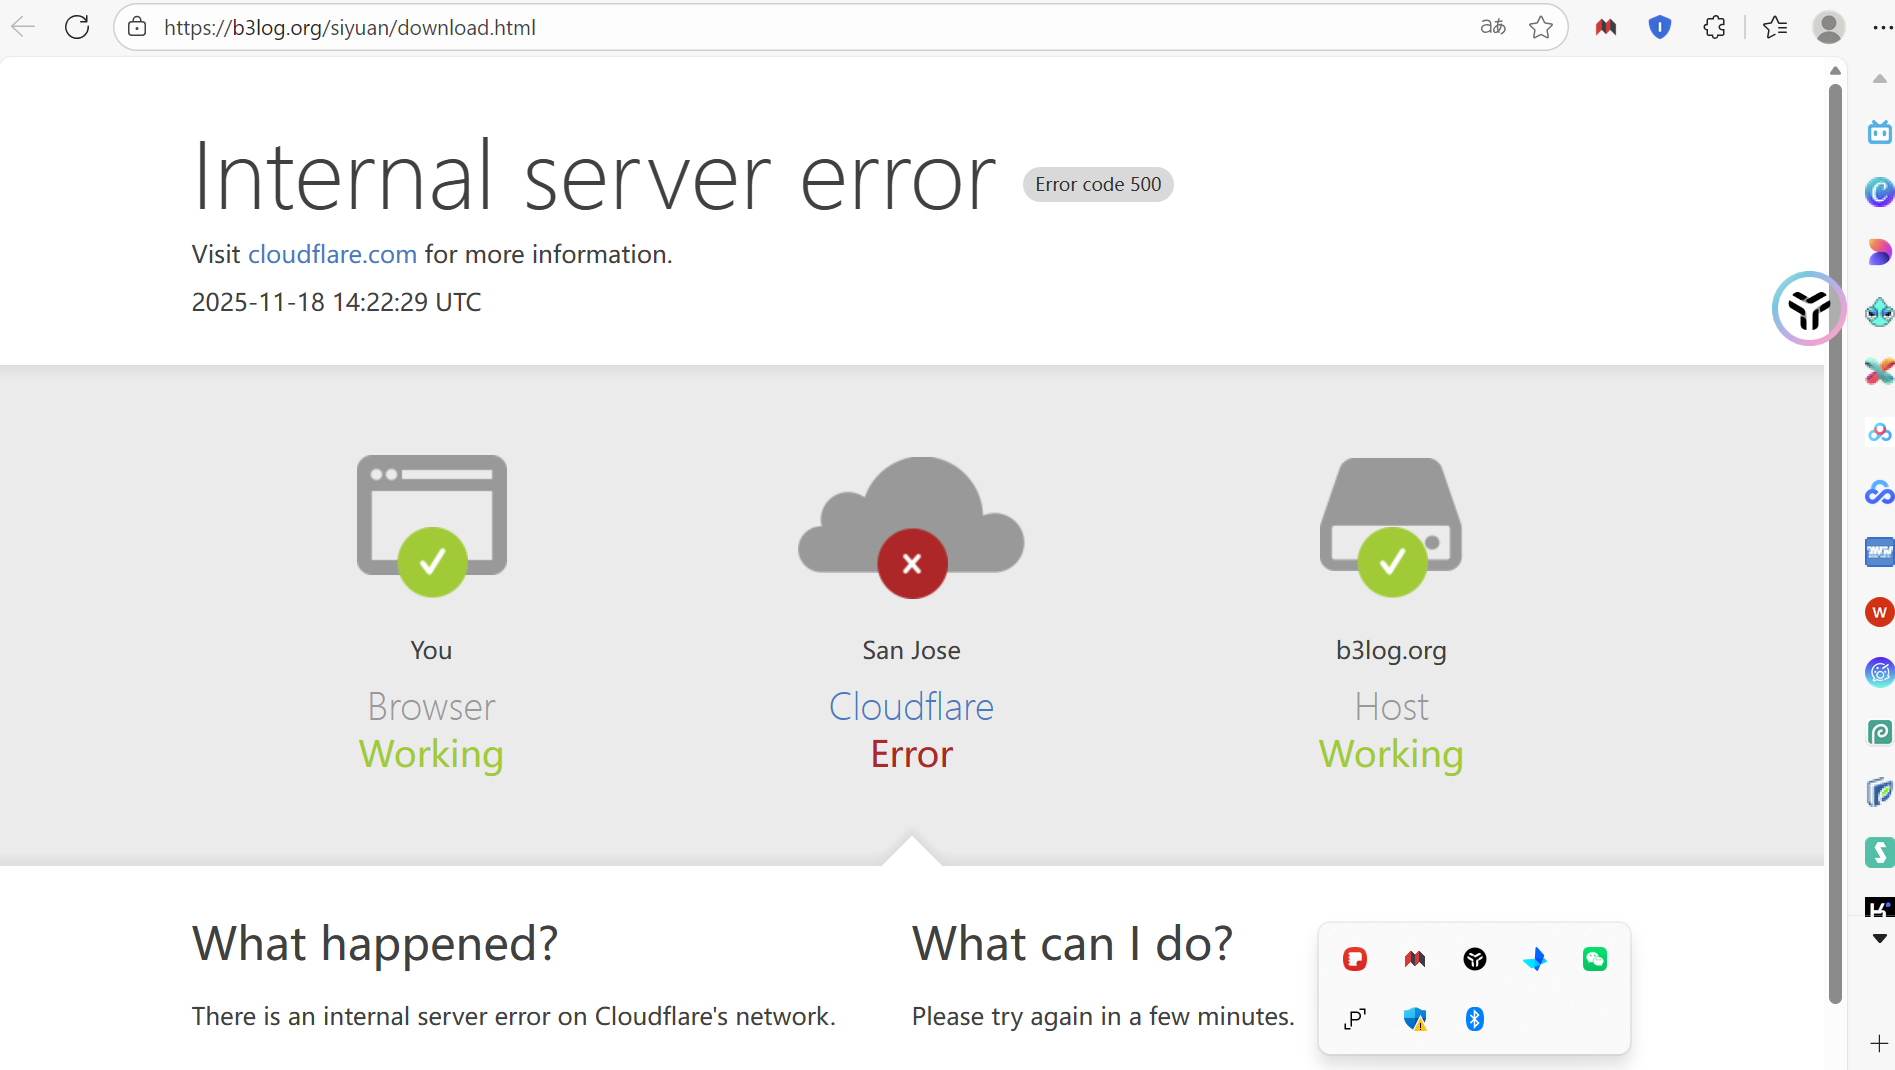The height and width of the screenshot is (1070, 1895).
Task: Open the WeChat tray icon
Action: tap(1595, 959)
